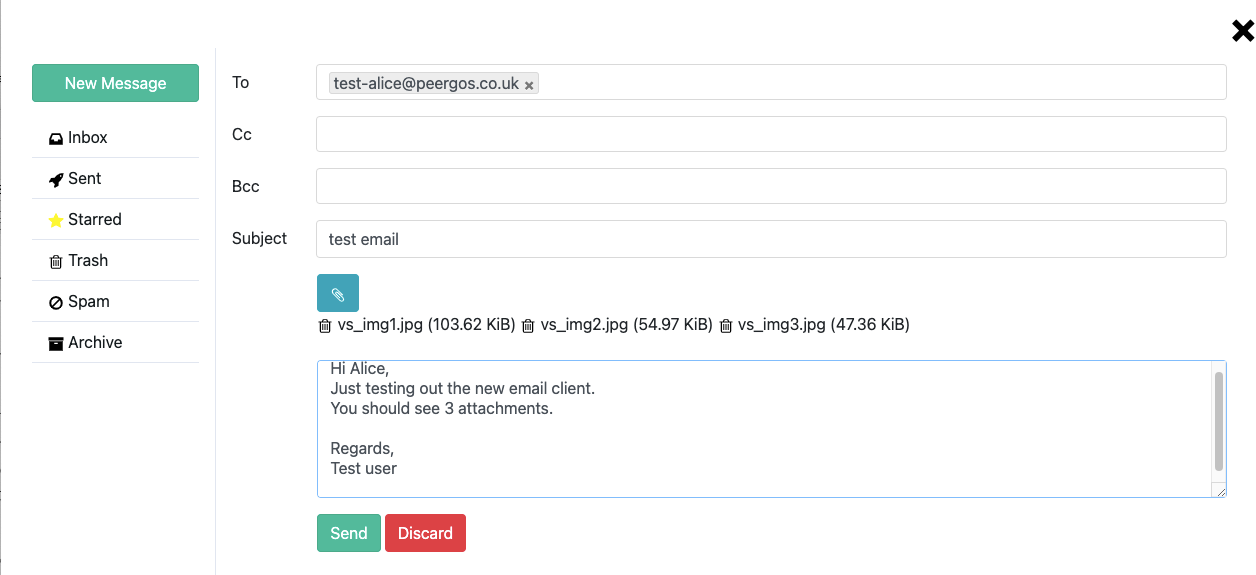Go to the Sent folder
The image size is (1256, 575).
coord(84,178)
